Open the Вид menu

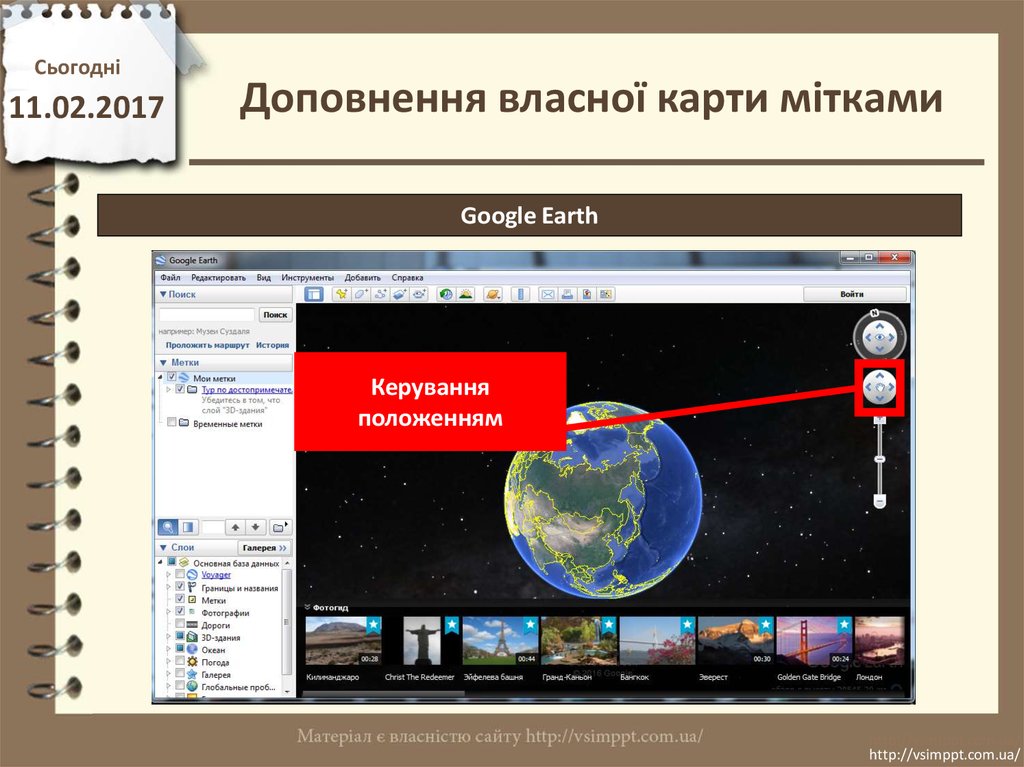(264, 278)
